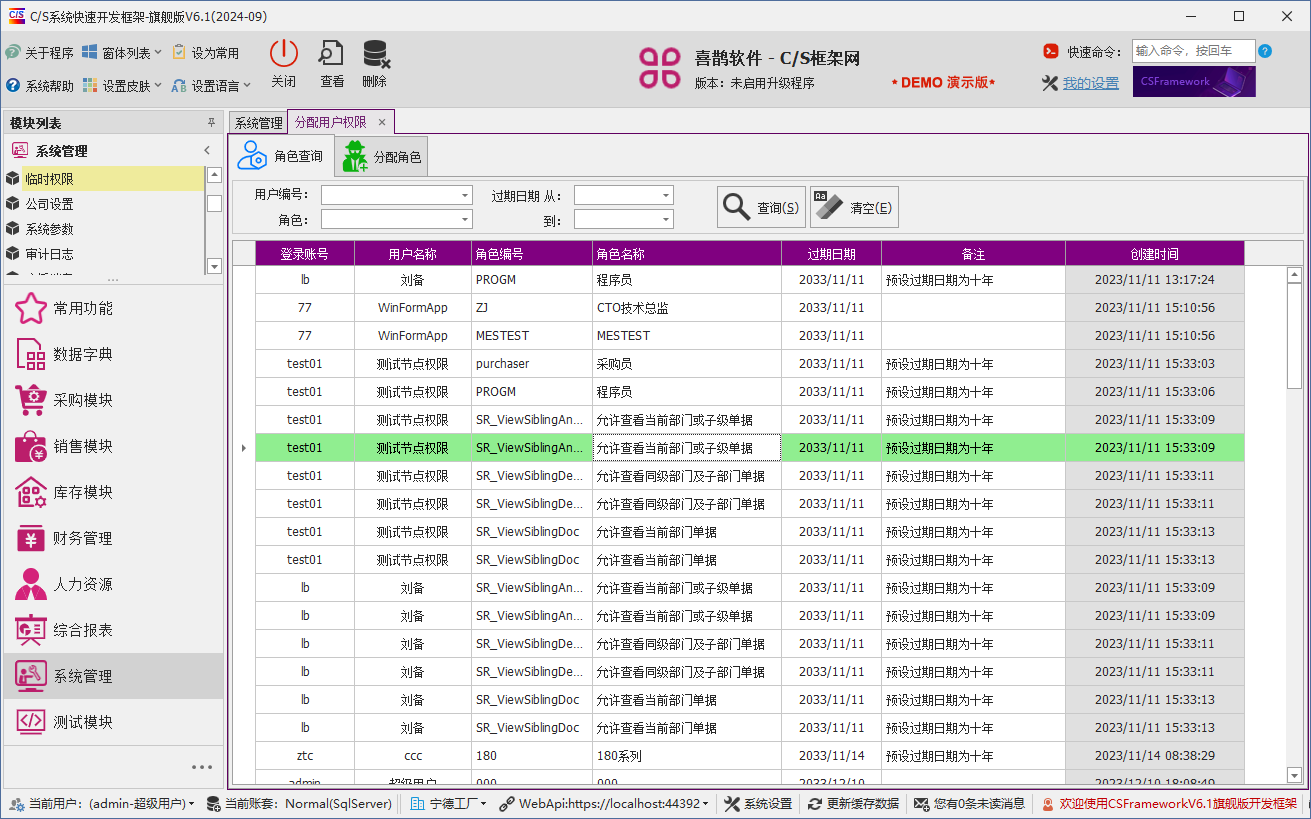Select 系统参数 in the module tree
Screen dimensions: 1311x819
(104, 229)
